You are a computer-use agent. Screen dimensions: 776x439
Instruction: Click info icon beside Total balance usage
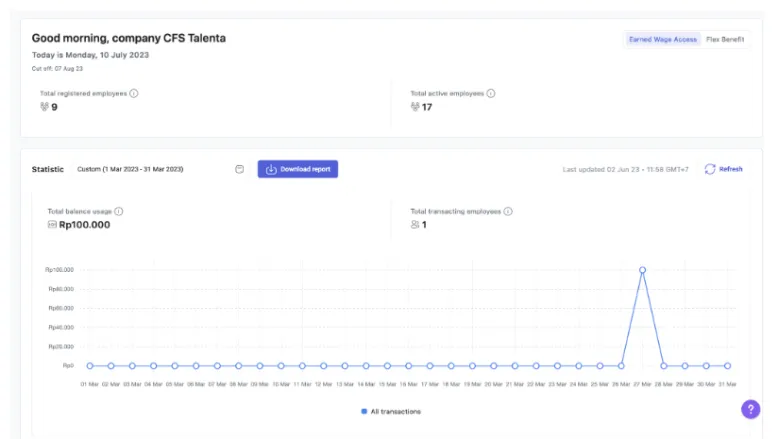click(x=119, y=212)
